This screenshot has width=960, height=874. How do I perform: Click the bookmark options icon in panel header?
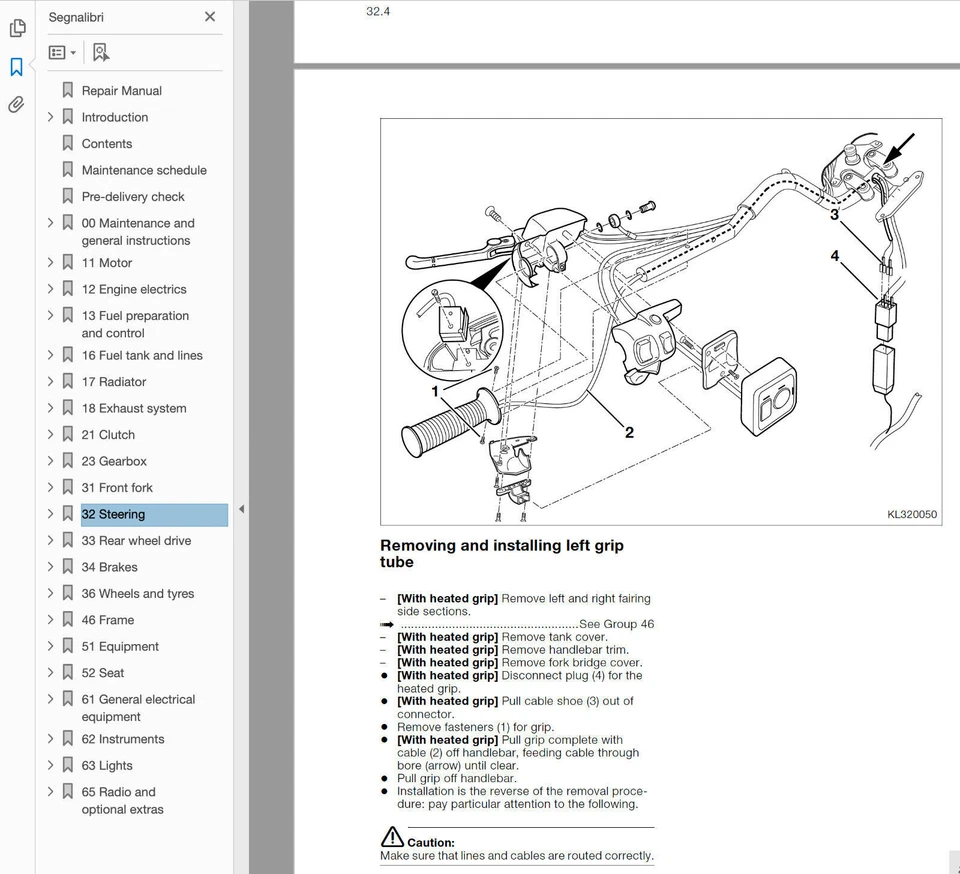(x=55, y=51)
